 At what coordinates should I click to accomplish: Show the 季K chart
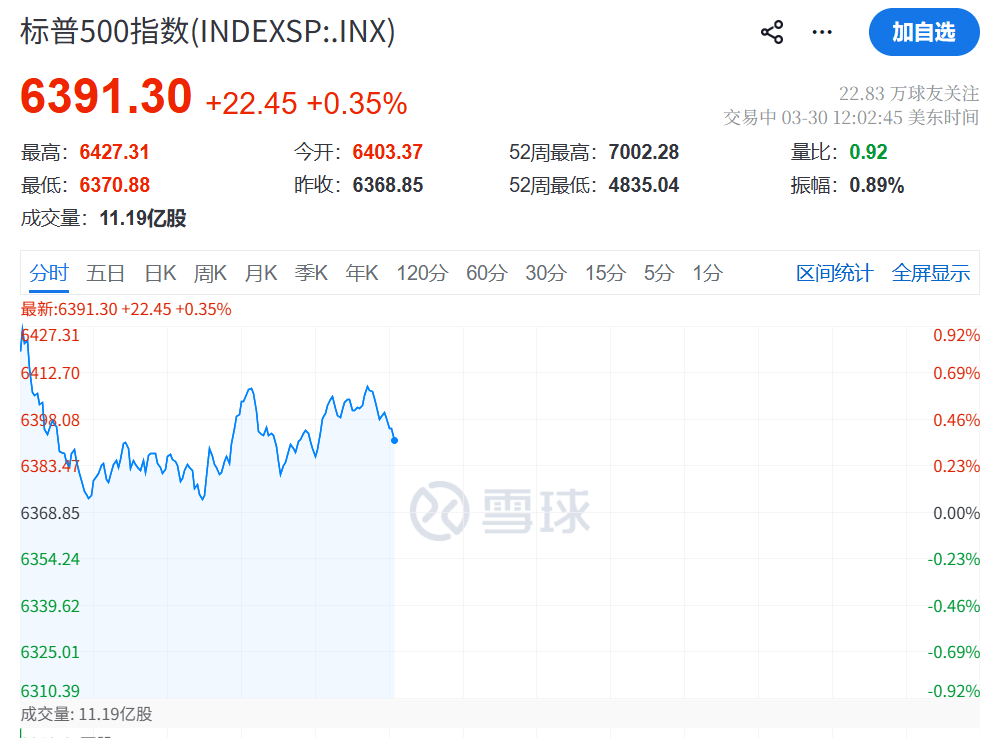coord(311,273)
